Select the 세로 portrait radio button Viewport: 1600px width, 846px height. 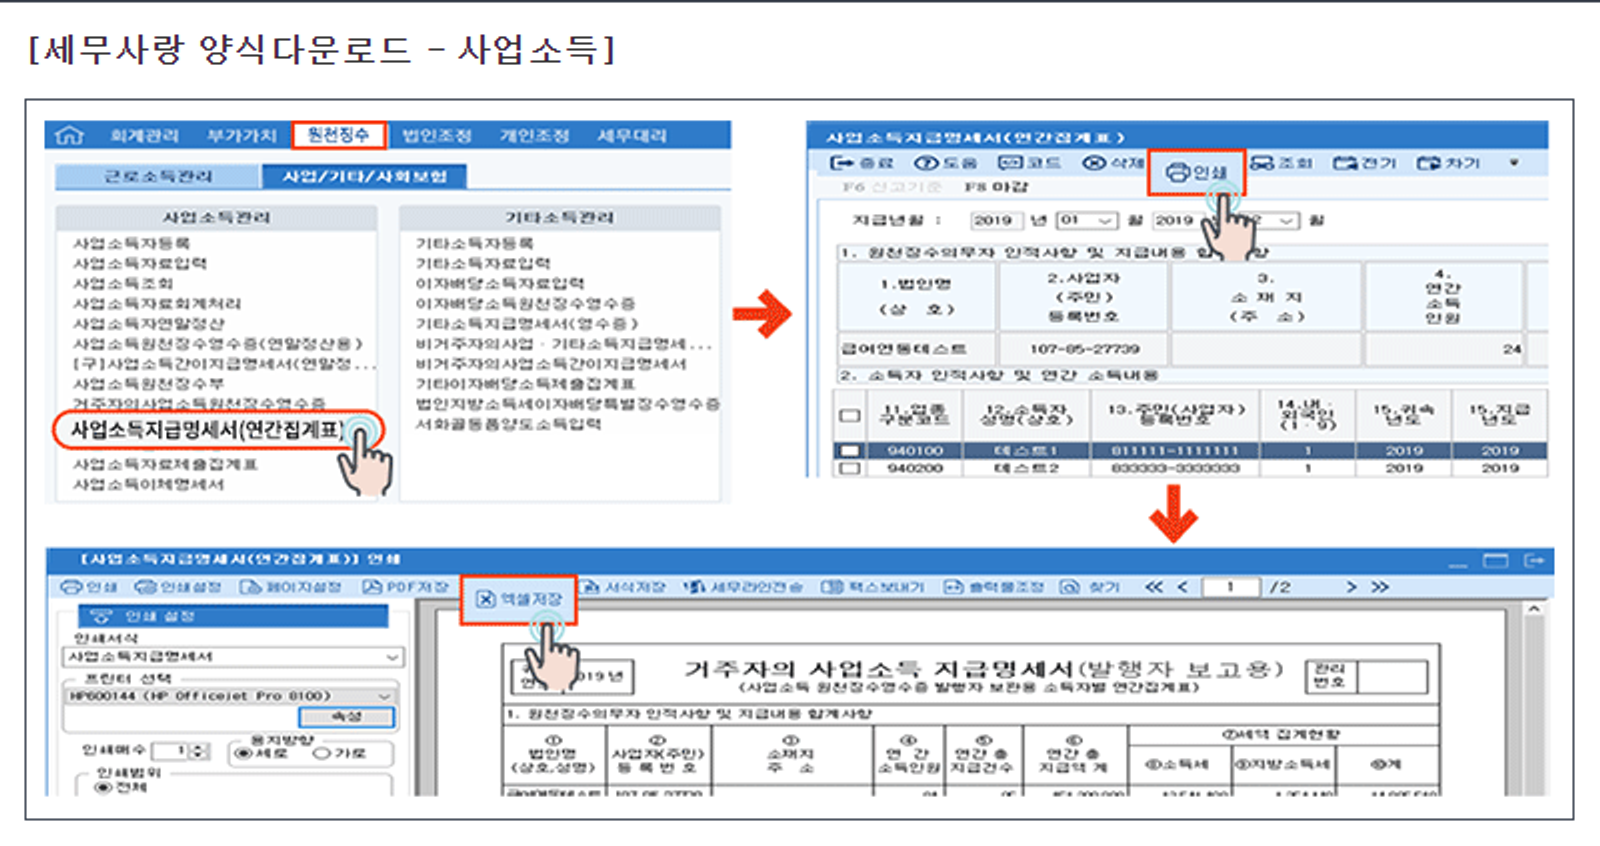(x=242, y=753)
